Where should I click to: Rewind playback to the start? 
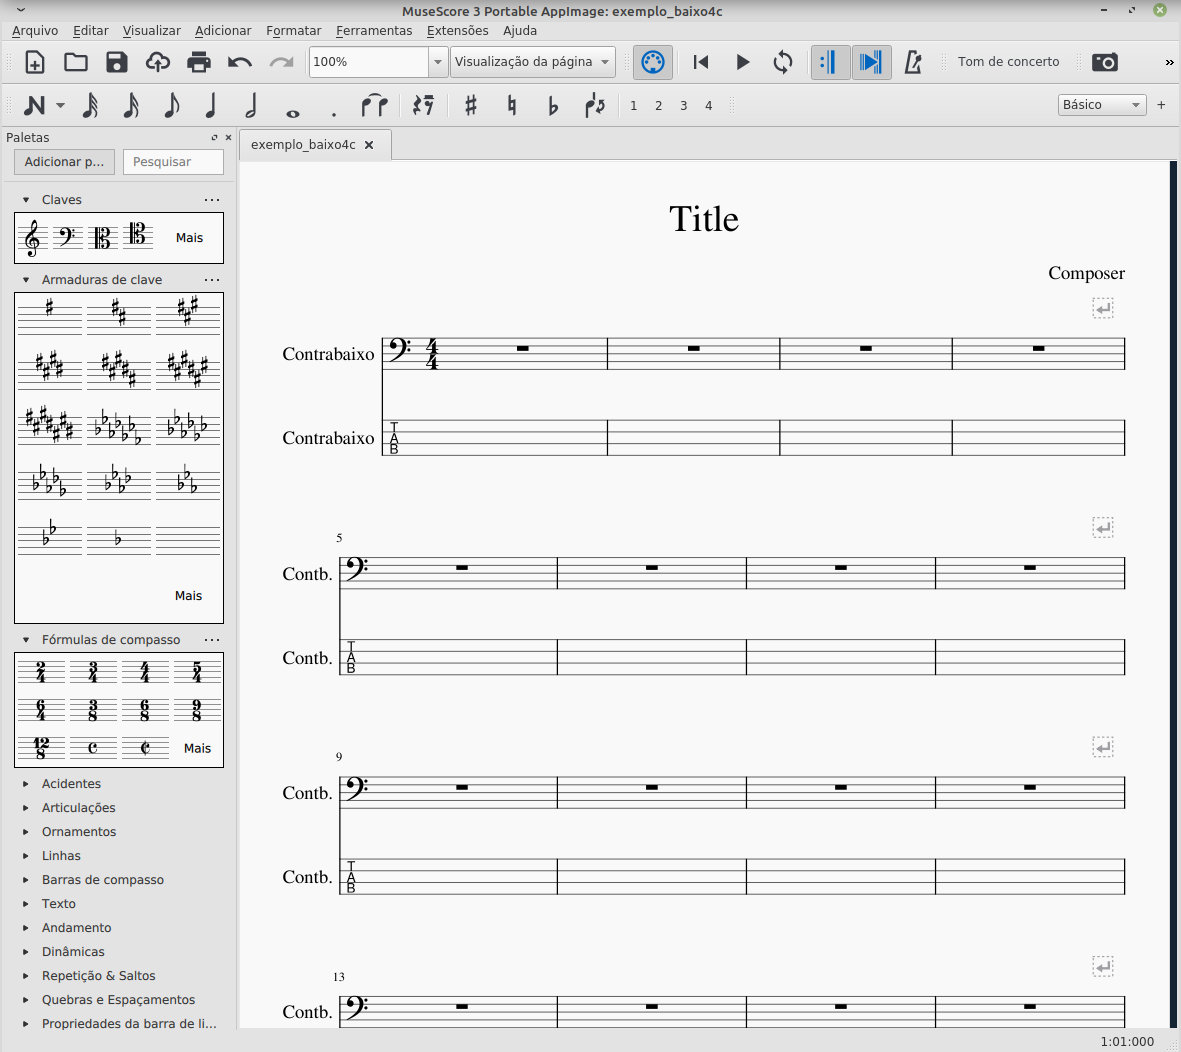700,62
